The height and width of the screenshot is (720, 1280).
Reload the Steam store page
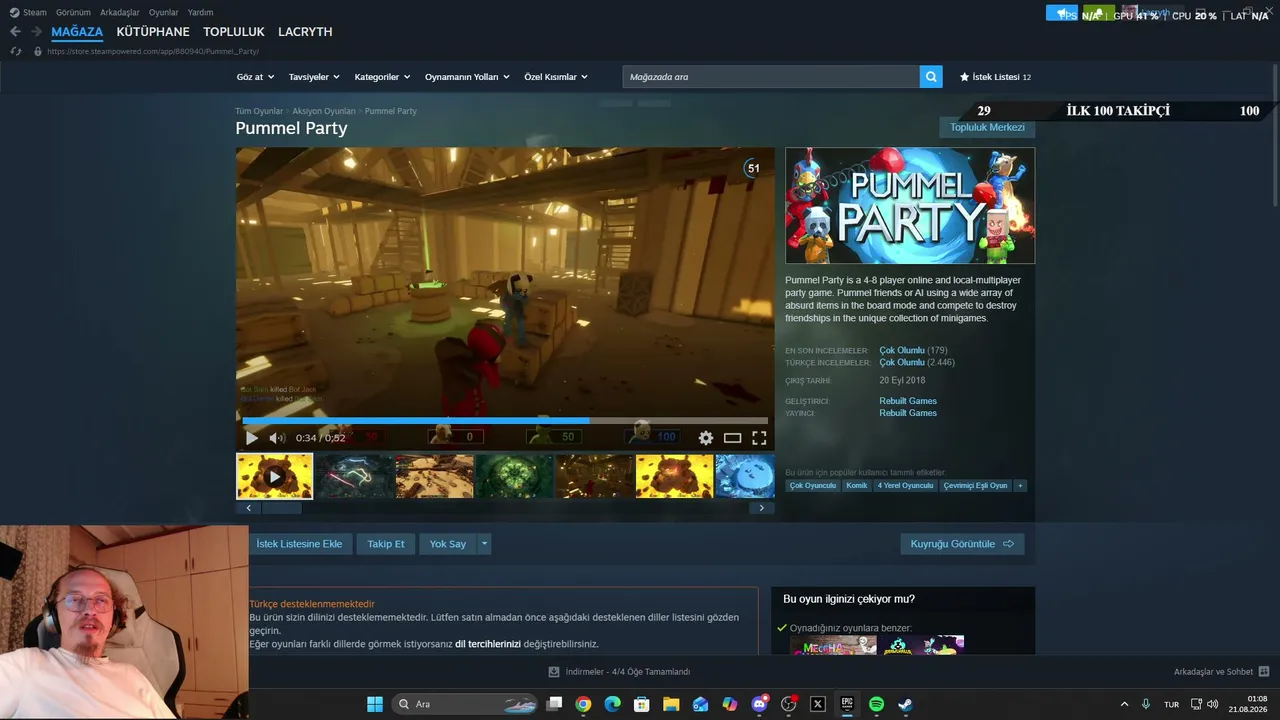point(15,51)
